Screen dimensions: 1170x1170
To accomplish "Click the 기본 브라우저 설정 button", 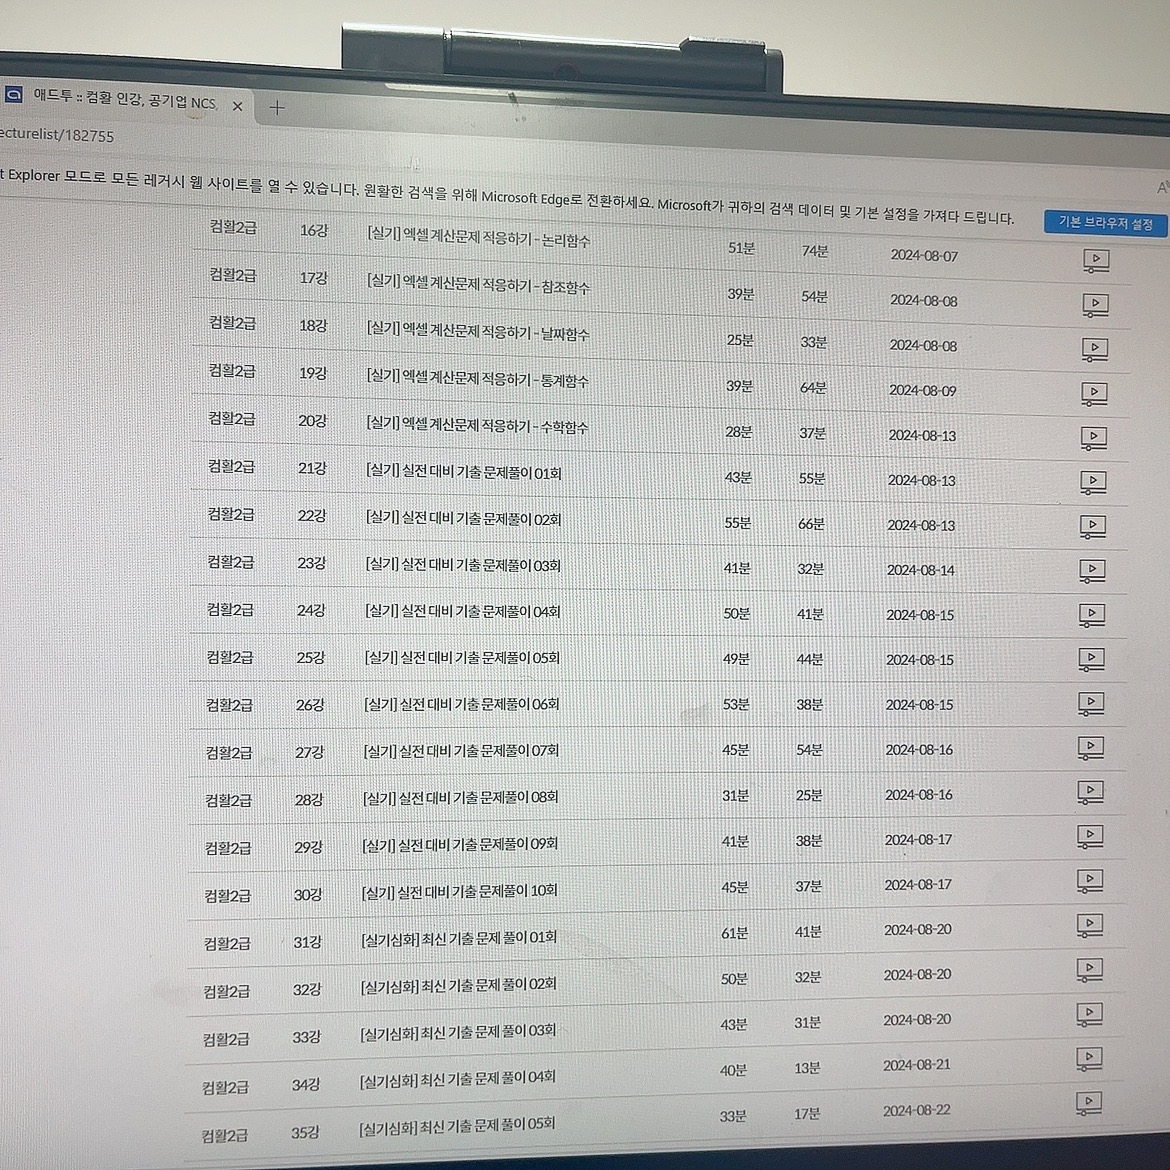I will (1105, 223).
